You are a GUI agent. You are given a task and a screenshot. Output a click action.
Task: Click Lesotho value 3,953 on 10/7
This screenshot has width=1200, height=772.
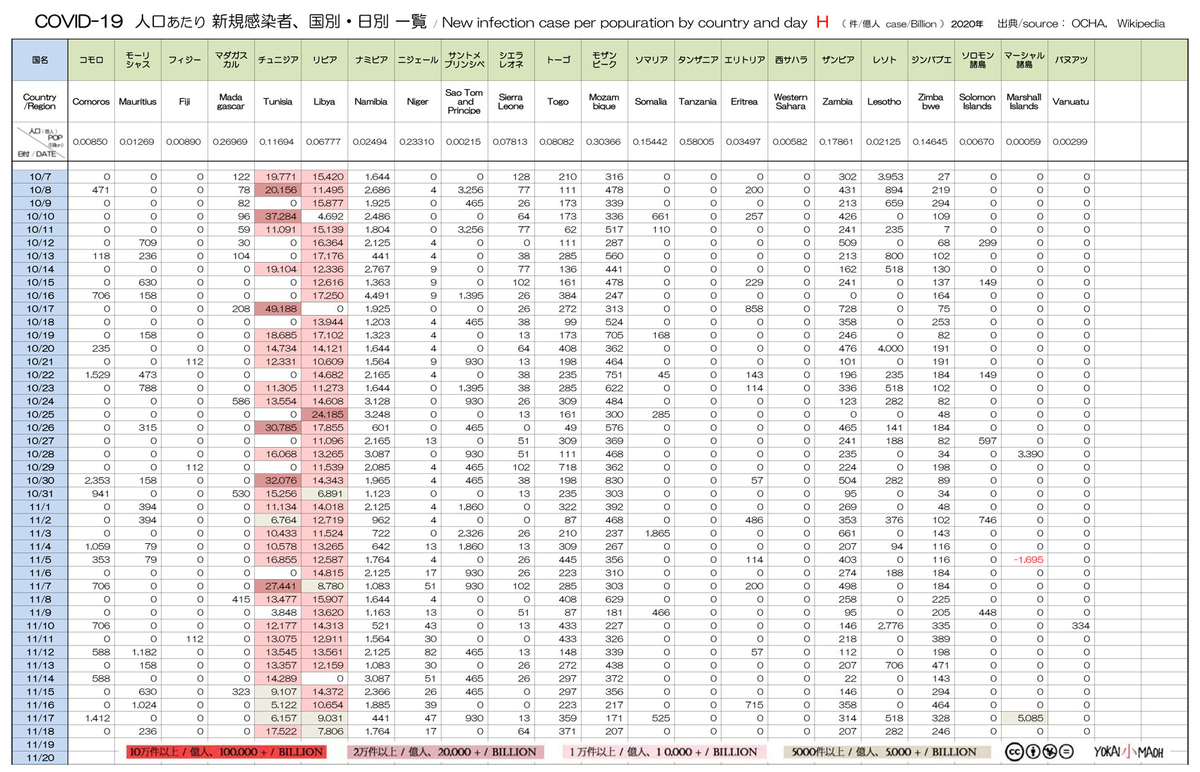[891, 175]
